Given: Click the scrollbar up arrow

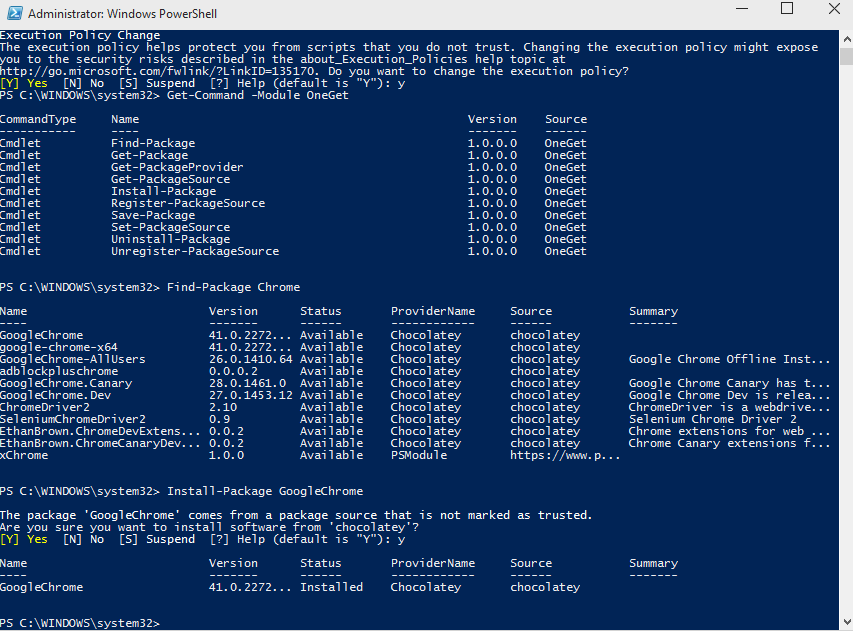Looking at the screenshot, I should (846, 39).
